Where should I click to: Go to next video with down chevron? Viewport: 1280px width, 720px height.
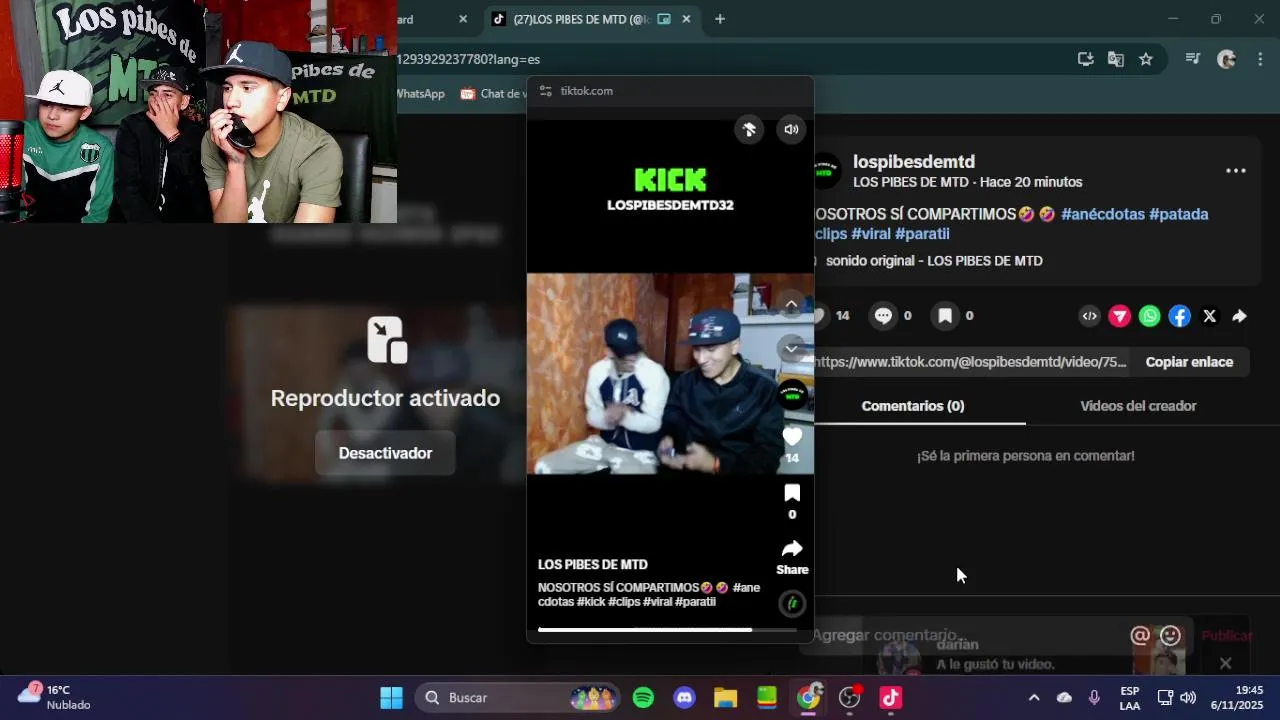tap(791, 349)
